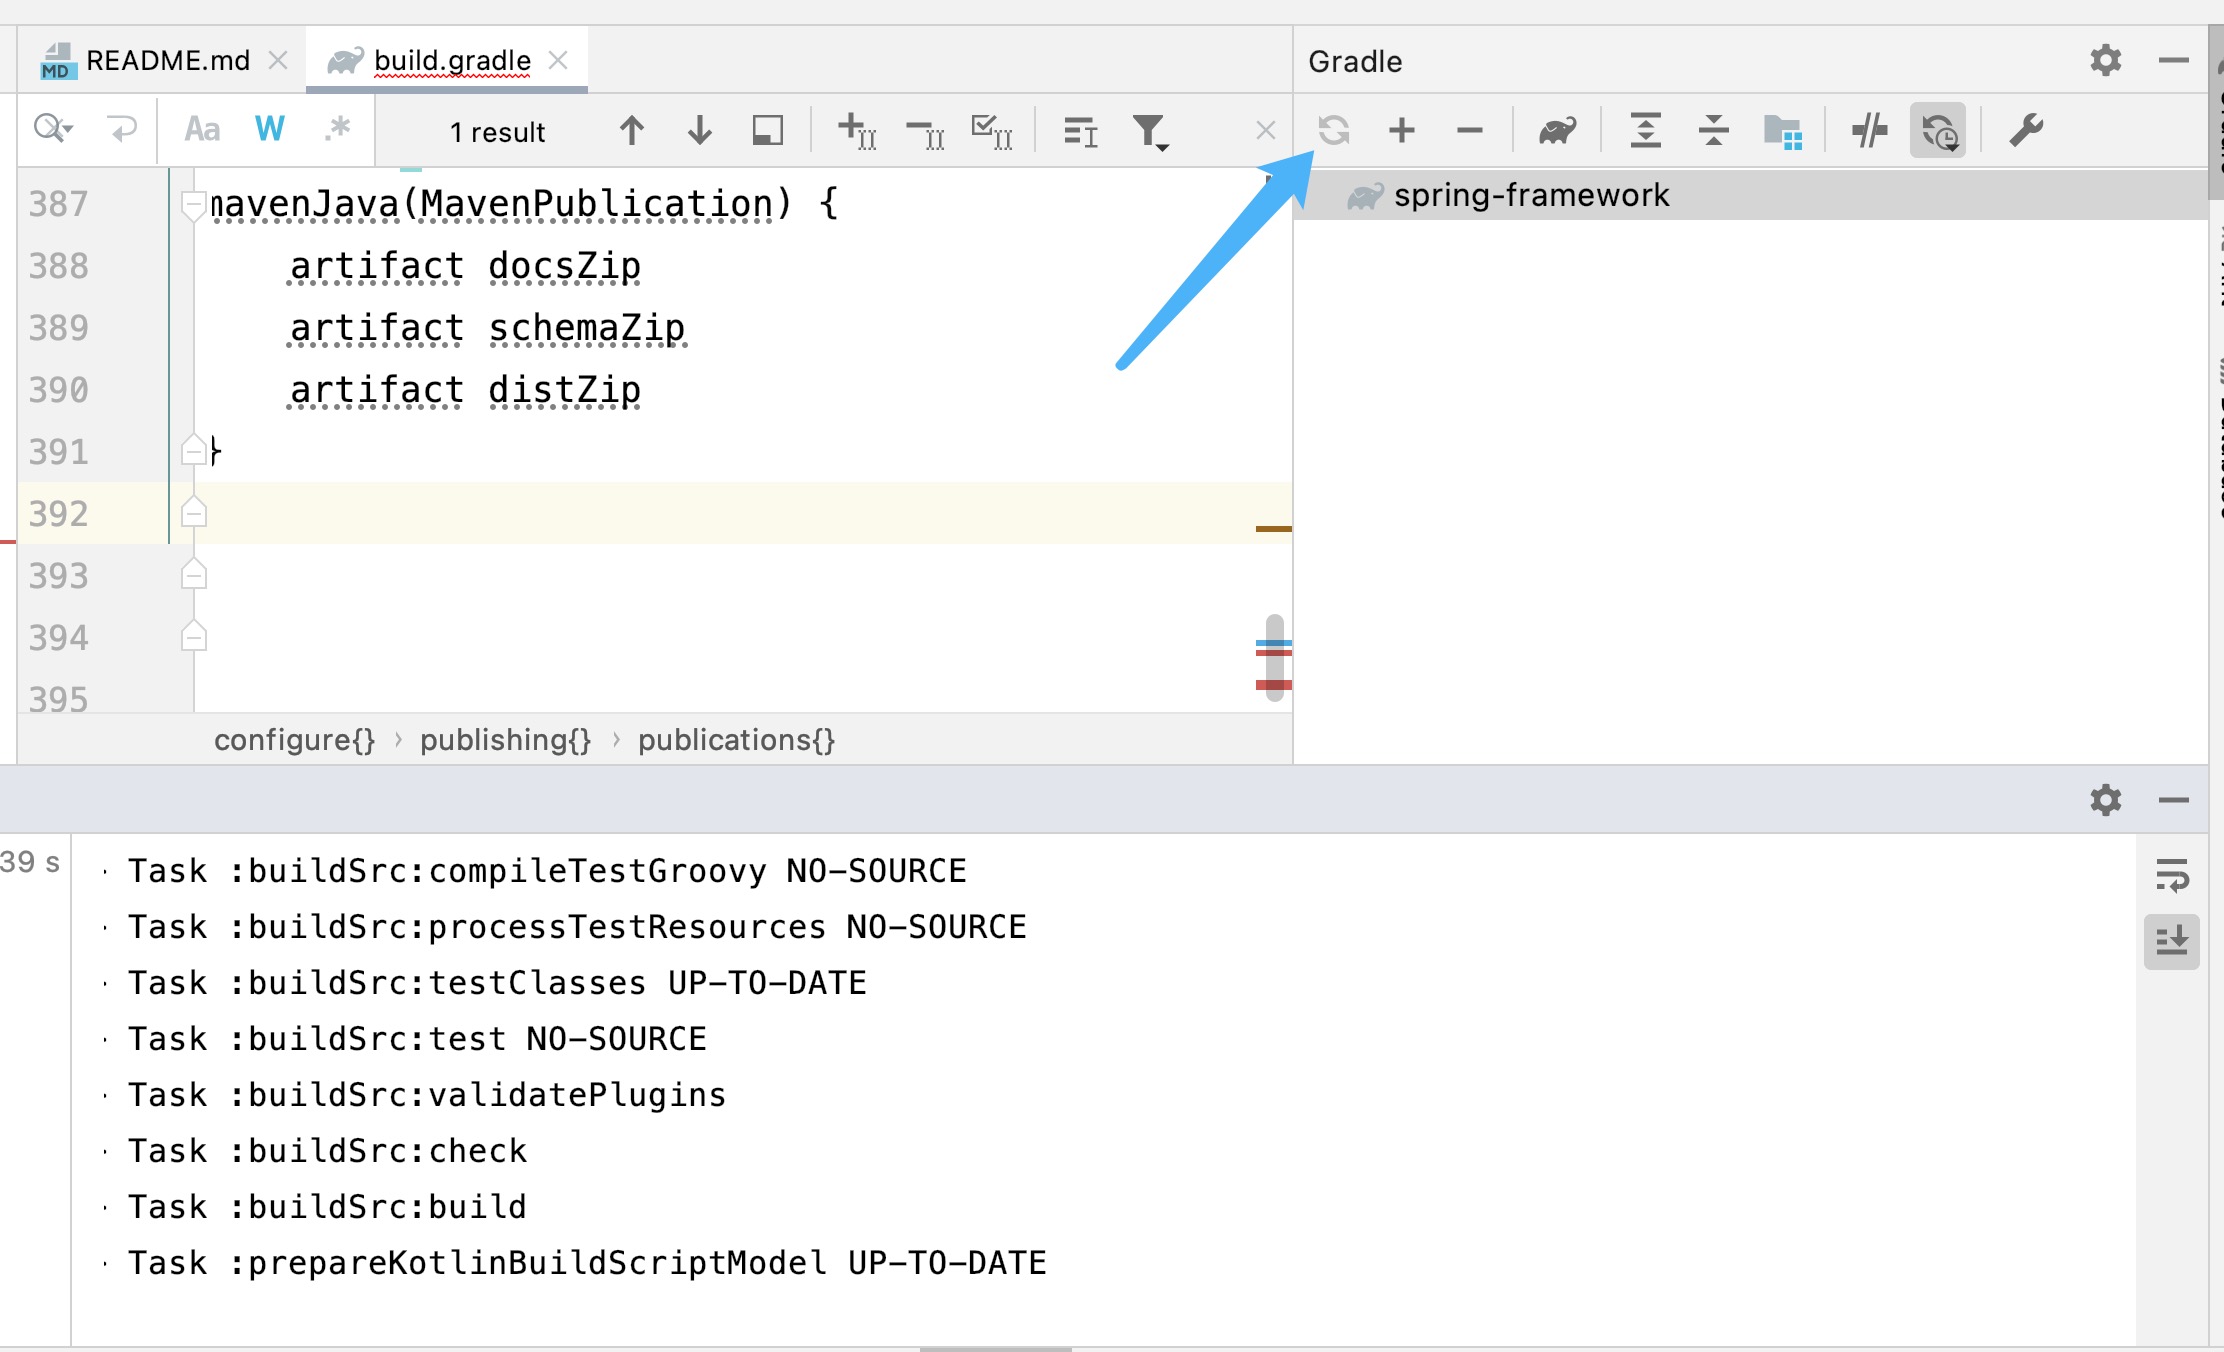Image resolution: width=2224 pixels, height=1352 pixels.
Task: Open the search history magnifier dropdown
Action: point(53,129)
